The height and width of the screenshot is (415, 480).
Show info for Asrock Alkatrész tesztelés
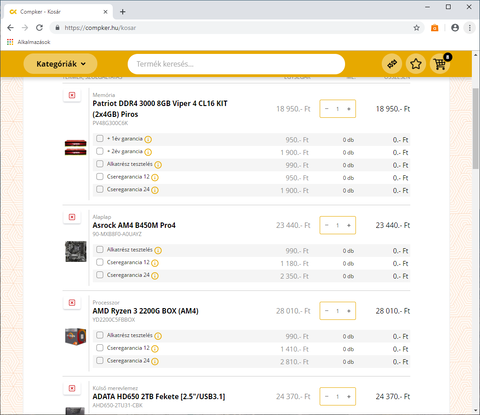coord(158,250)
